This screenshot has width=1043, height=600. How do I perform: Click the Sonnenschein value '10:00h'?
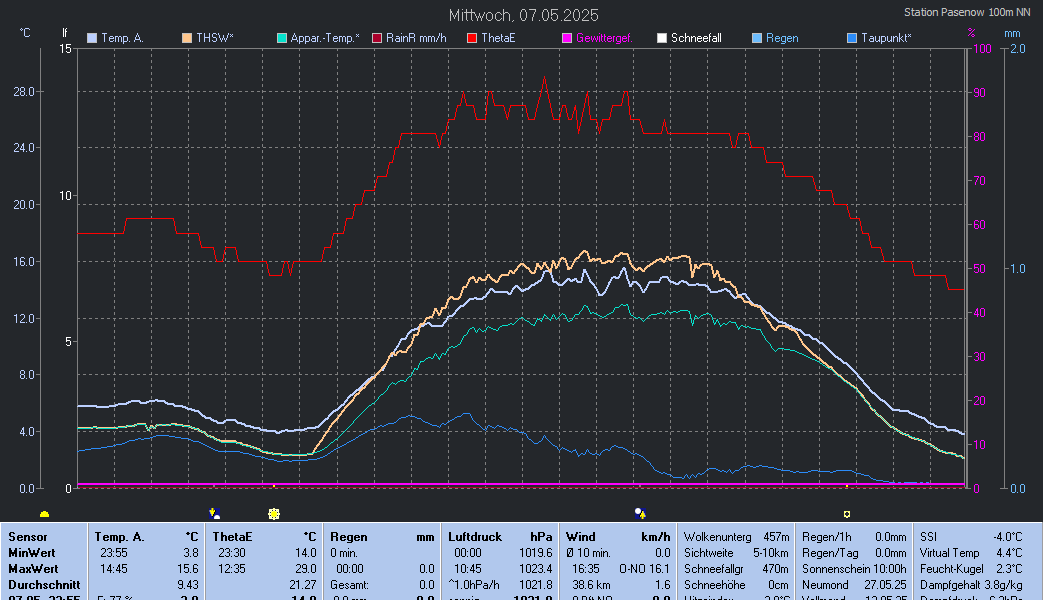tap(890, 569)
